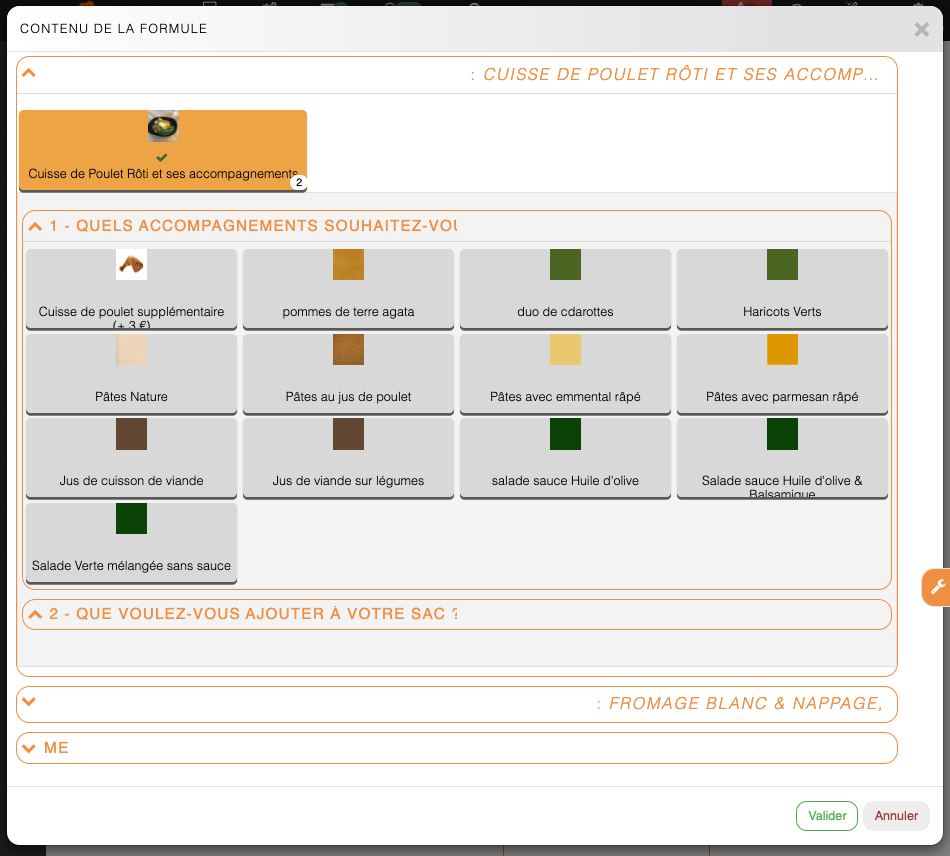Click the roasted chicken dish thumbnail
The image size is (950, 856).
pos(163,126)
